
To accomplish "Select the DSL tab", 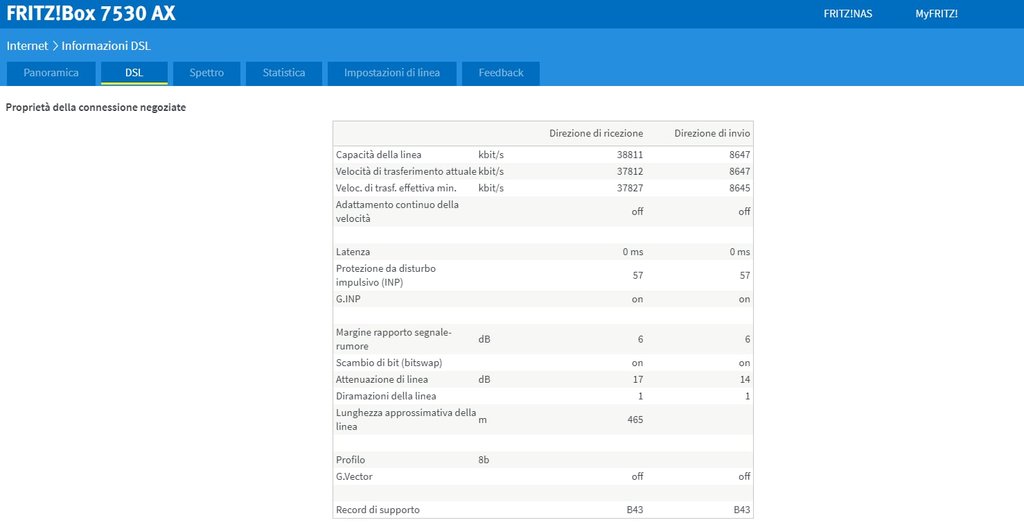I will (x=134, y=73).
